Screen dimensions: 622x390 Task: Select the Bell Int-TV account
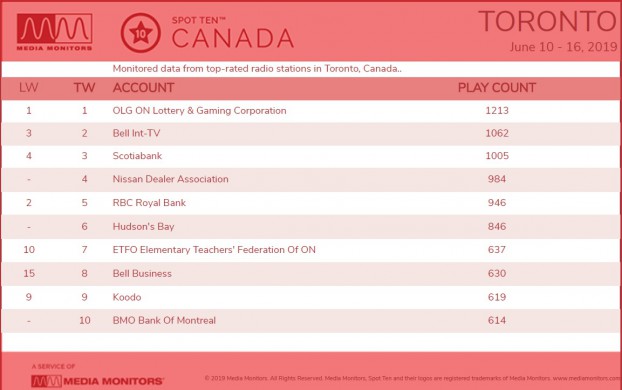136,133
